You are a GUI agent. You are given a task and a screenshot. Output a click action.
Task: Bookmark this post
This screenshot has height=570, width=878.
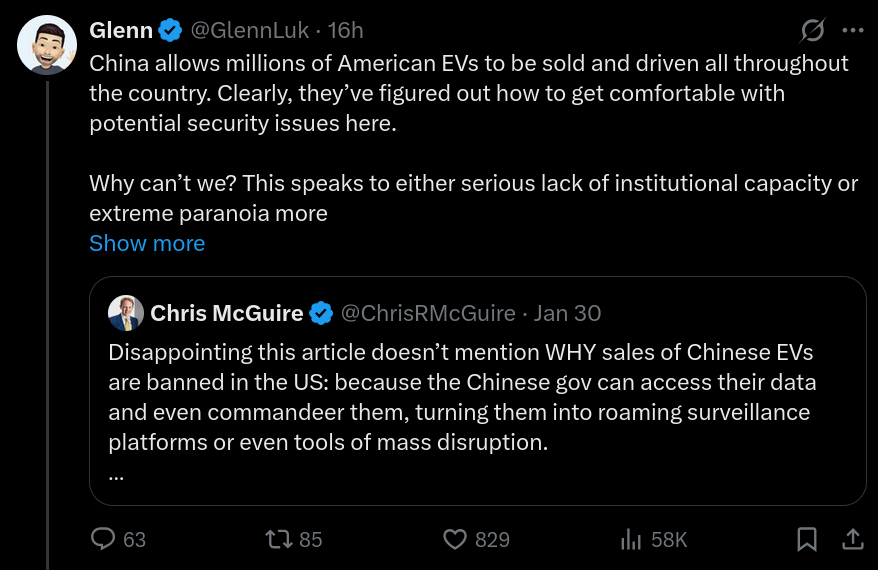806,539
